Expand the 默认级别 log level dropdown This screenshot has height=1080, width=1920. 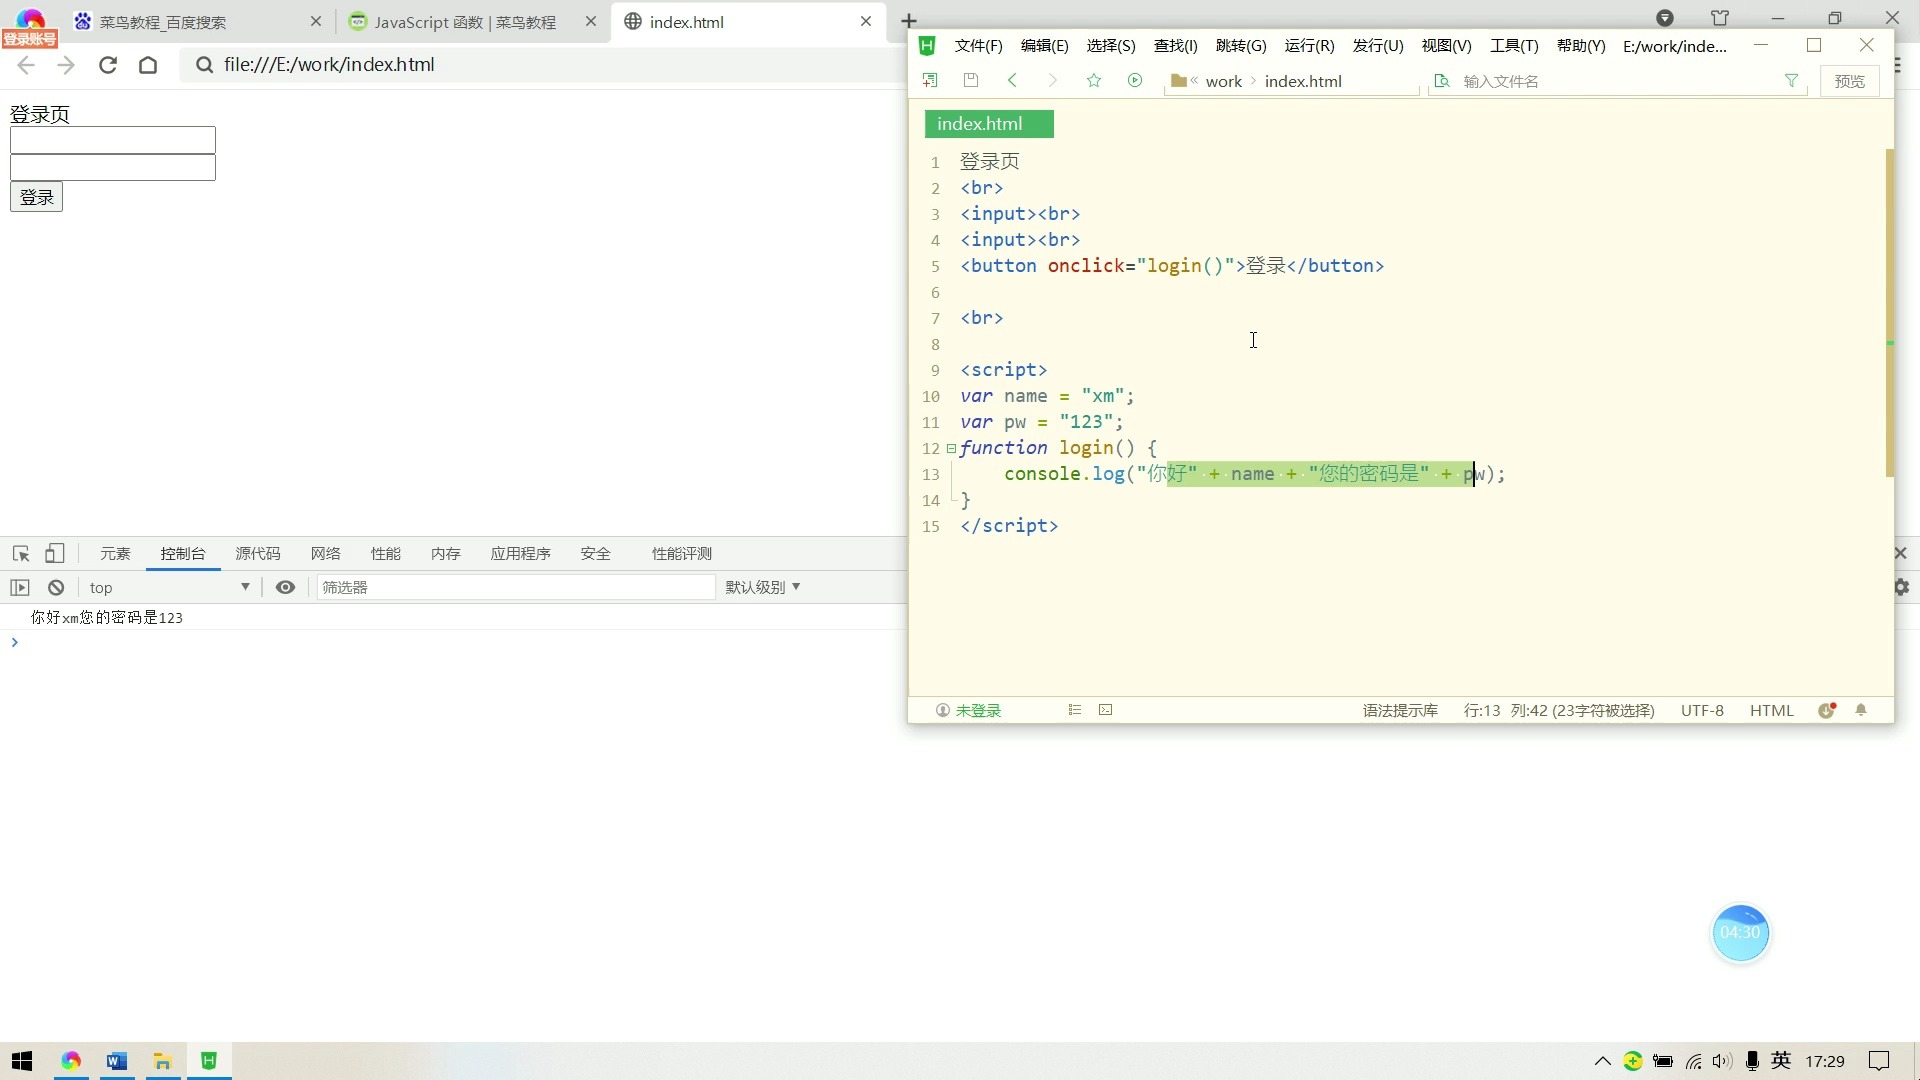click(763, 587)
